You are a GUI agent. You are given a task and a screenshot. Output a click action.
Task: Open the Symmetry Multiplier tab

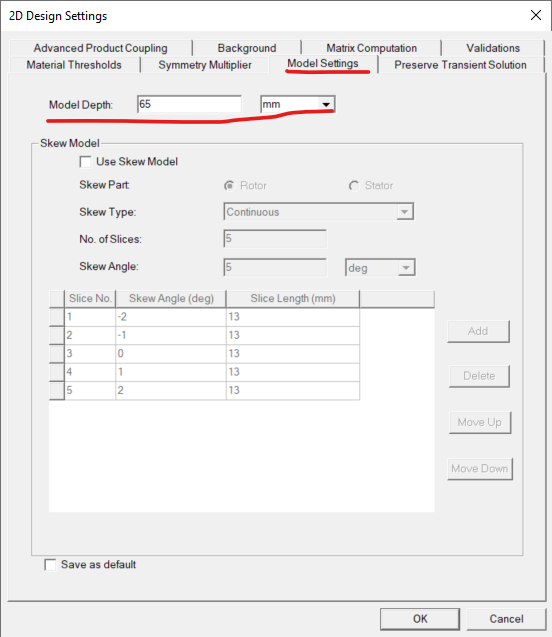pos(205,65)
